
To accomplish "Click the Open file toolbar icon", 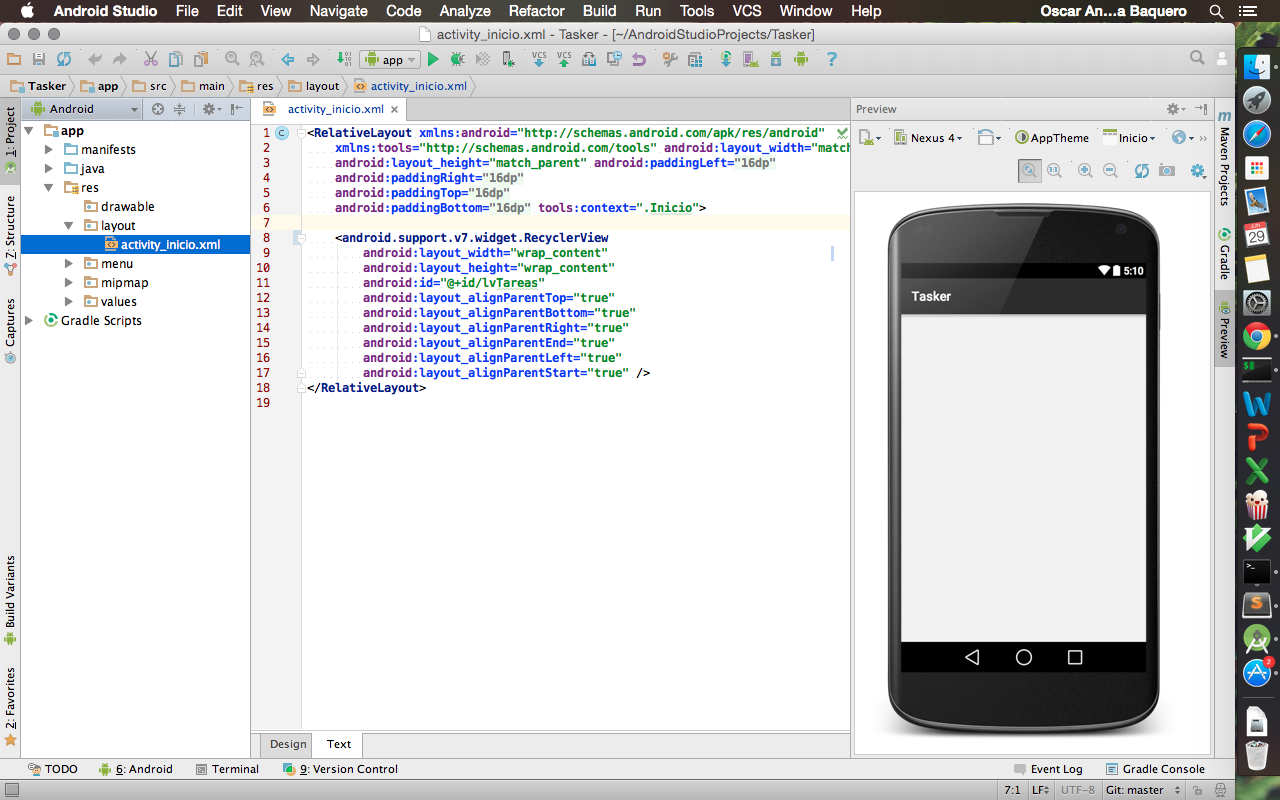I will pyautogui.click(x=13, y=60).
